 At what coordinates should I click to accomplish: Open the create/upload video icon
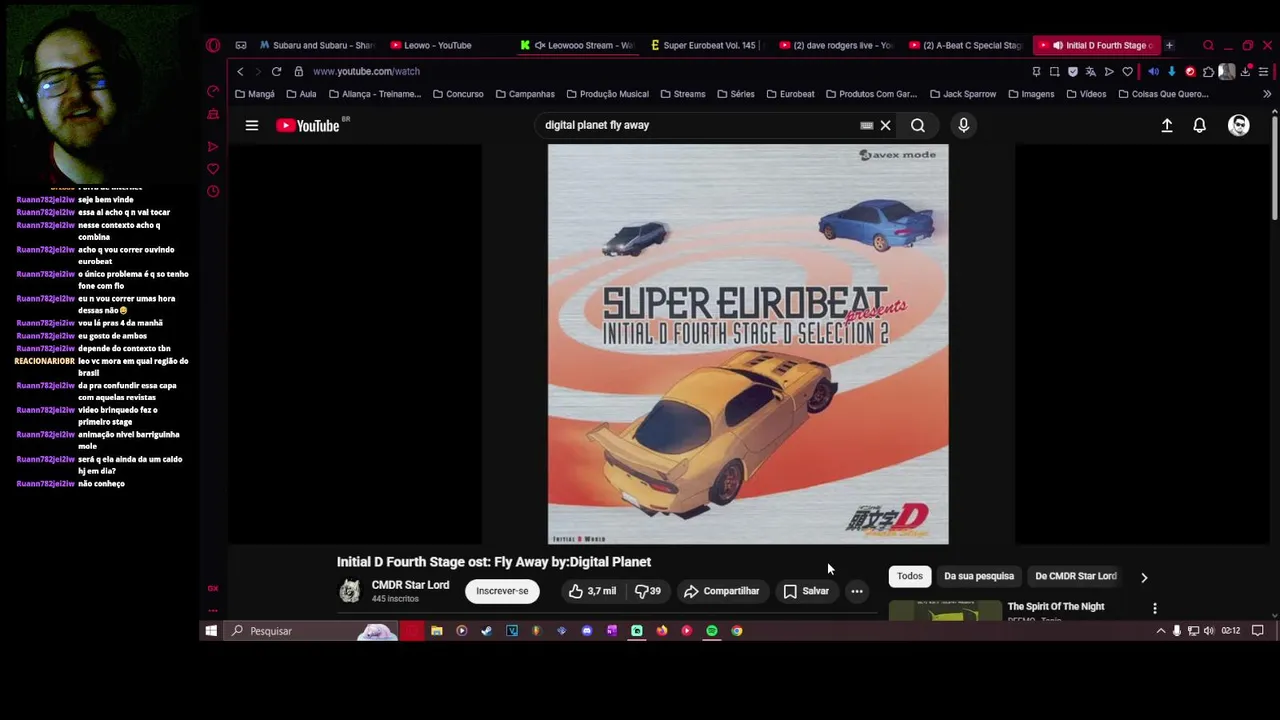1167,126
